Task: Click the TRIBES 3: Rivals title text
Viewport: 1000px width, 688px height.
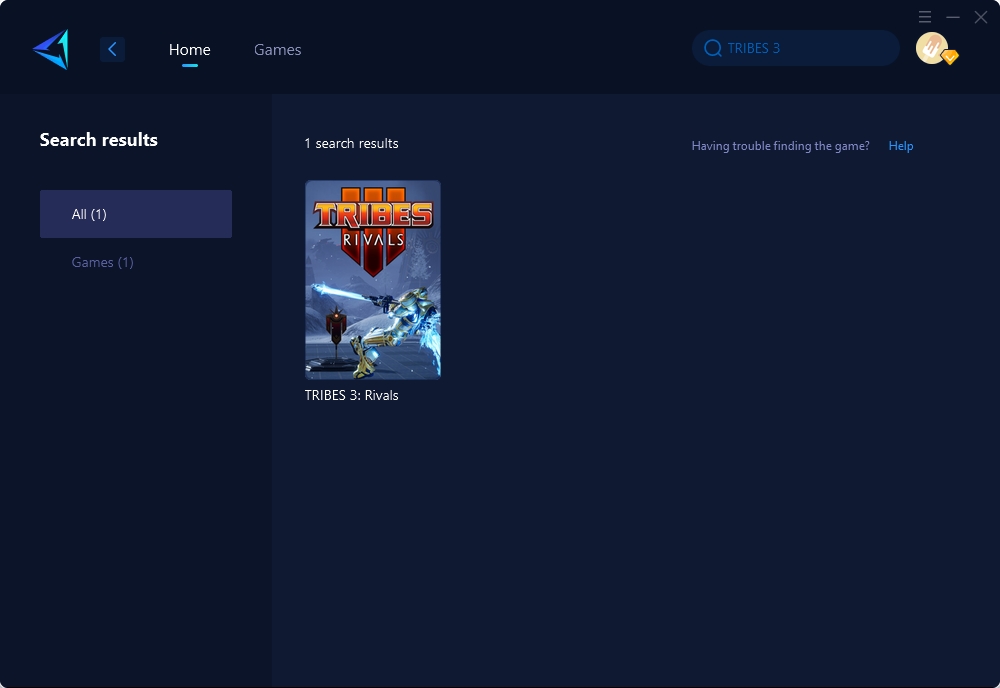Action: [x=351, y=395]
